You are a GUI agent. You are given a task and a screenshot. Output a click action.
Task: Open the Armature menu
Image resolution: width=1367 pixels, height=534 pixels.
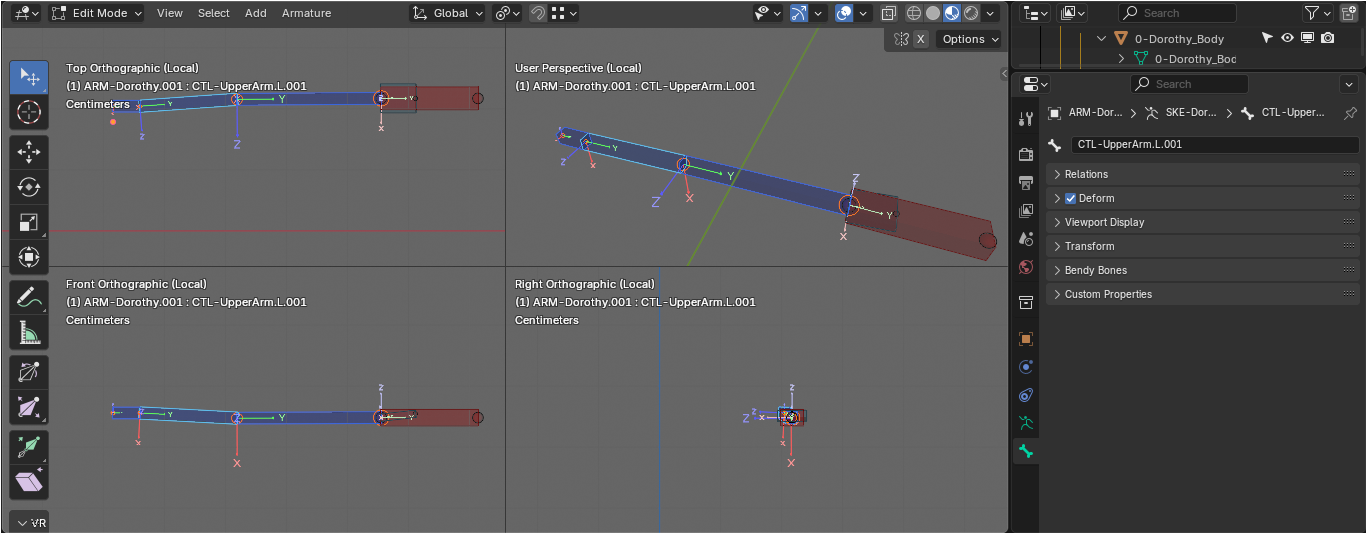click(x=306, y=13)
